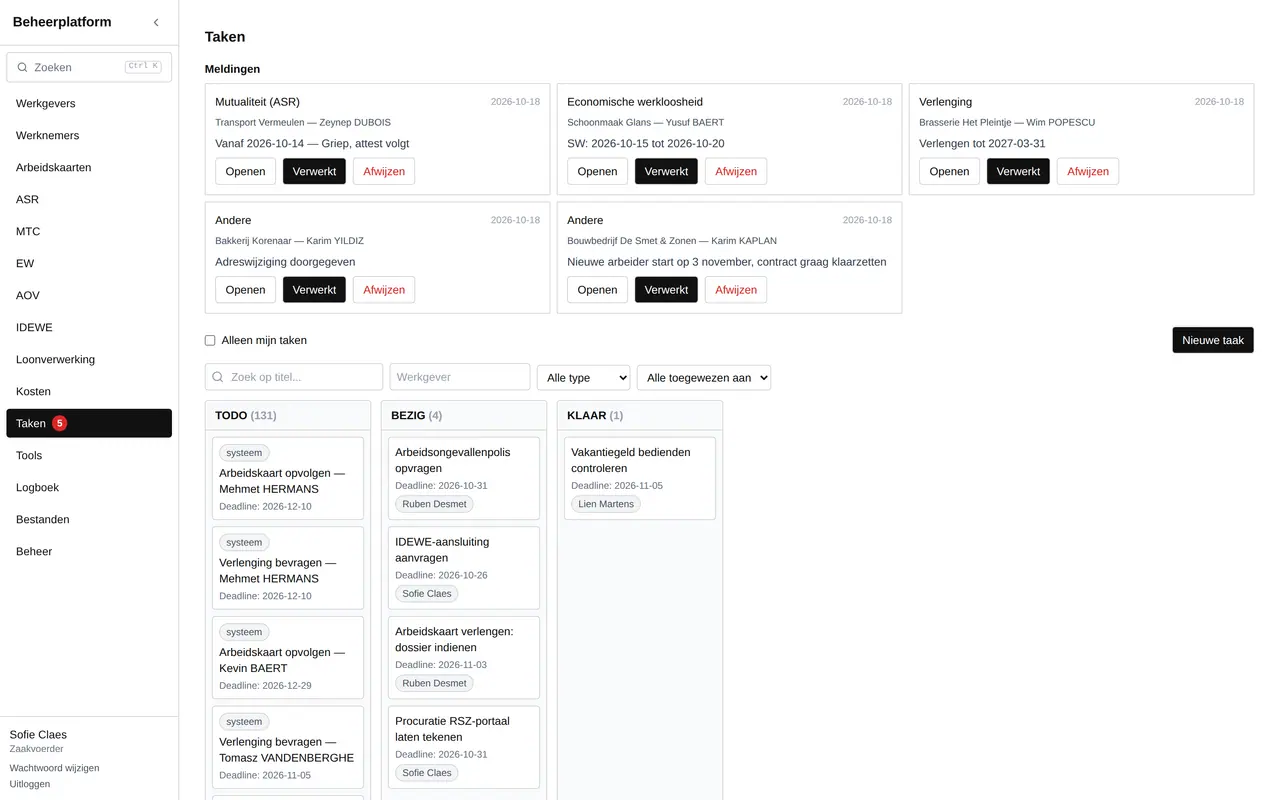This screenshot has width=1280, height=800.
Task: Click the Zoek op titel search field
Action: point(294,377)
